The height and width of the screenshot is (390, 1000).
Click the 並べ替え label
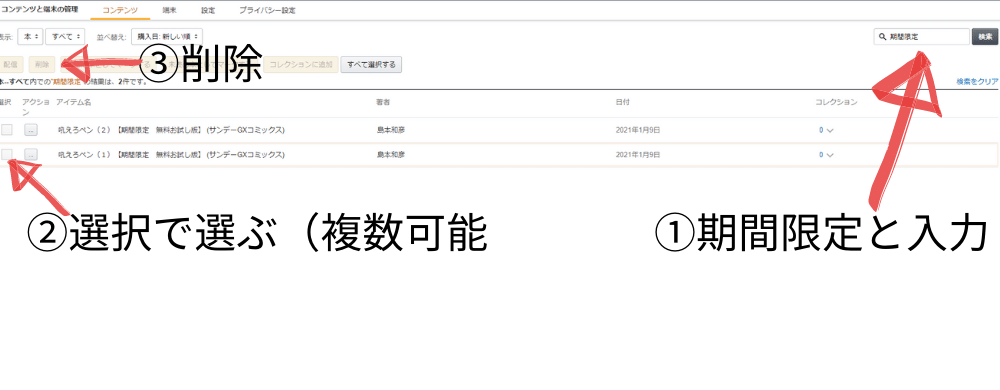(x=111, y=38)
